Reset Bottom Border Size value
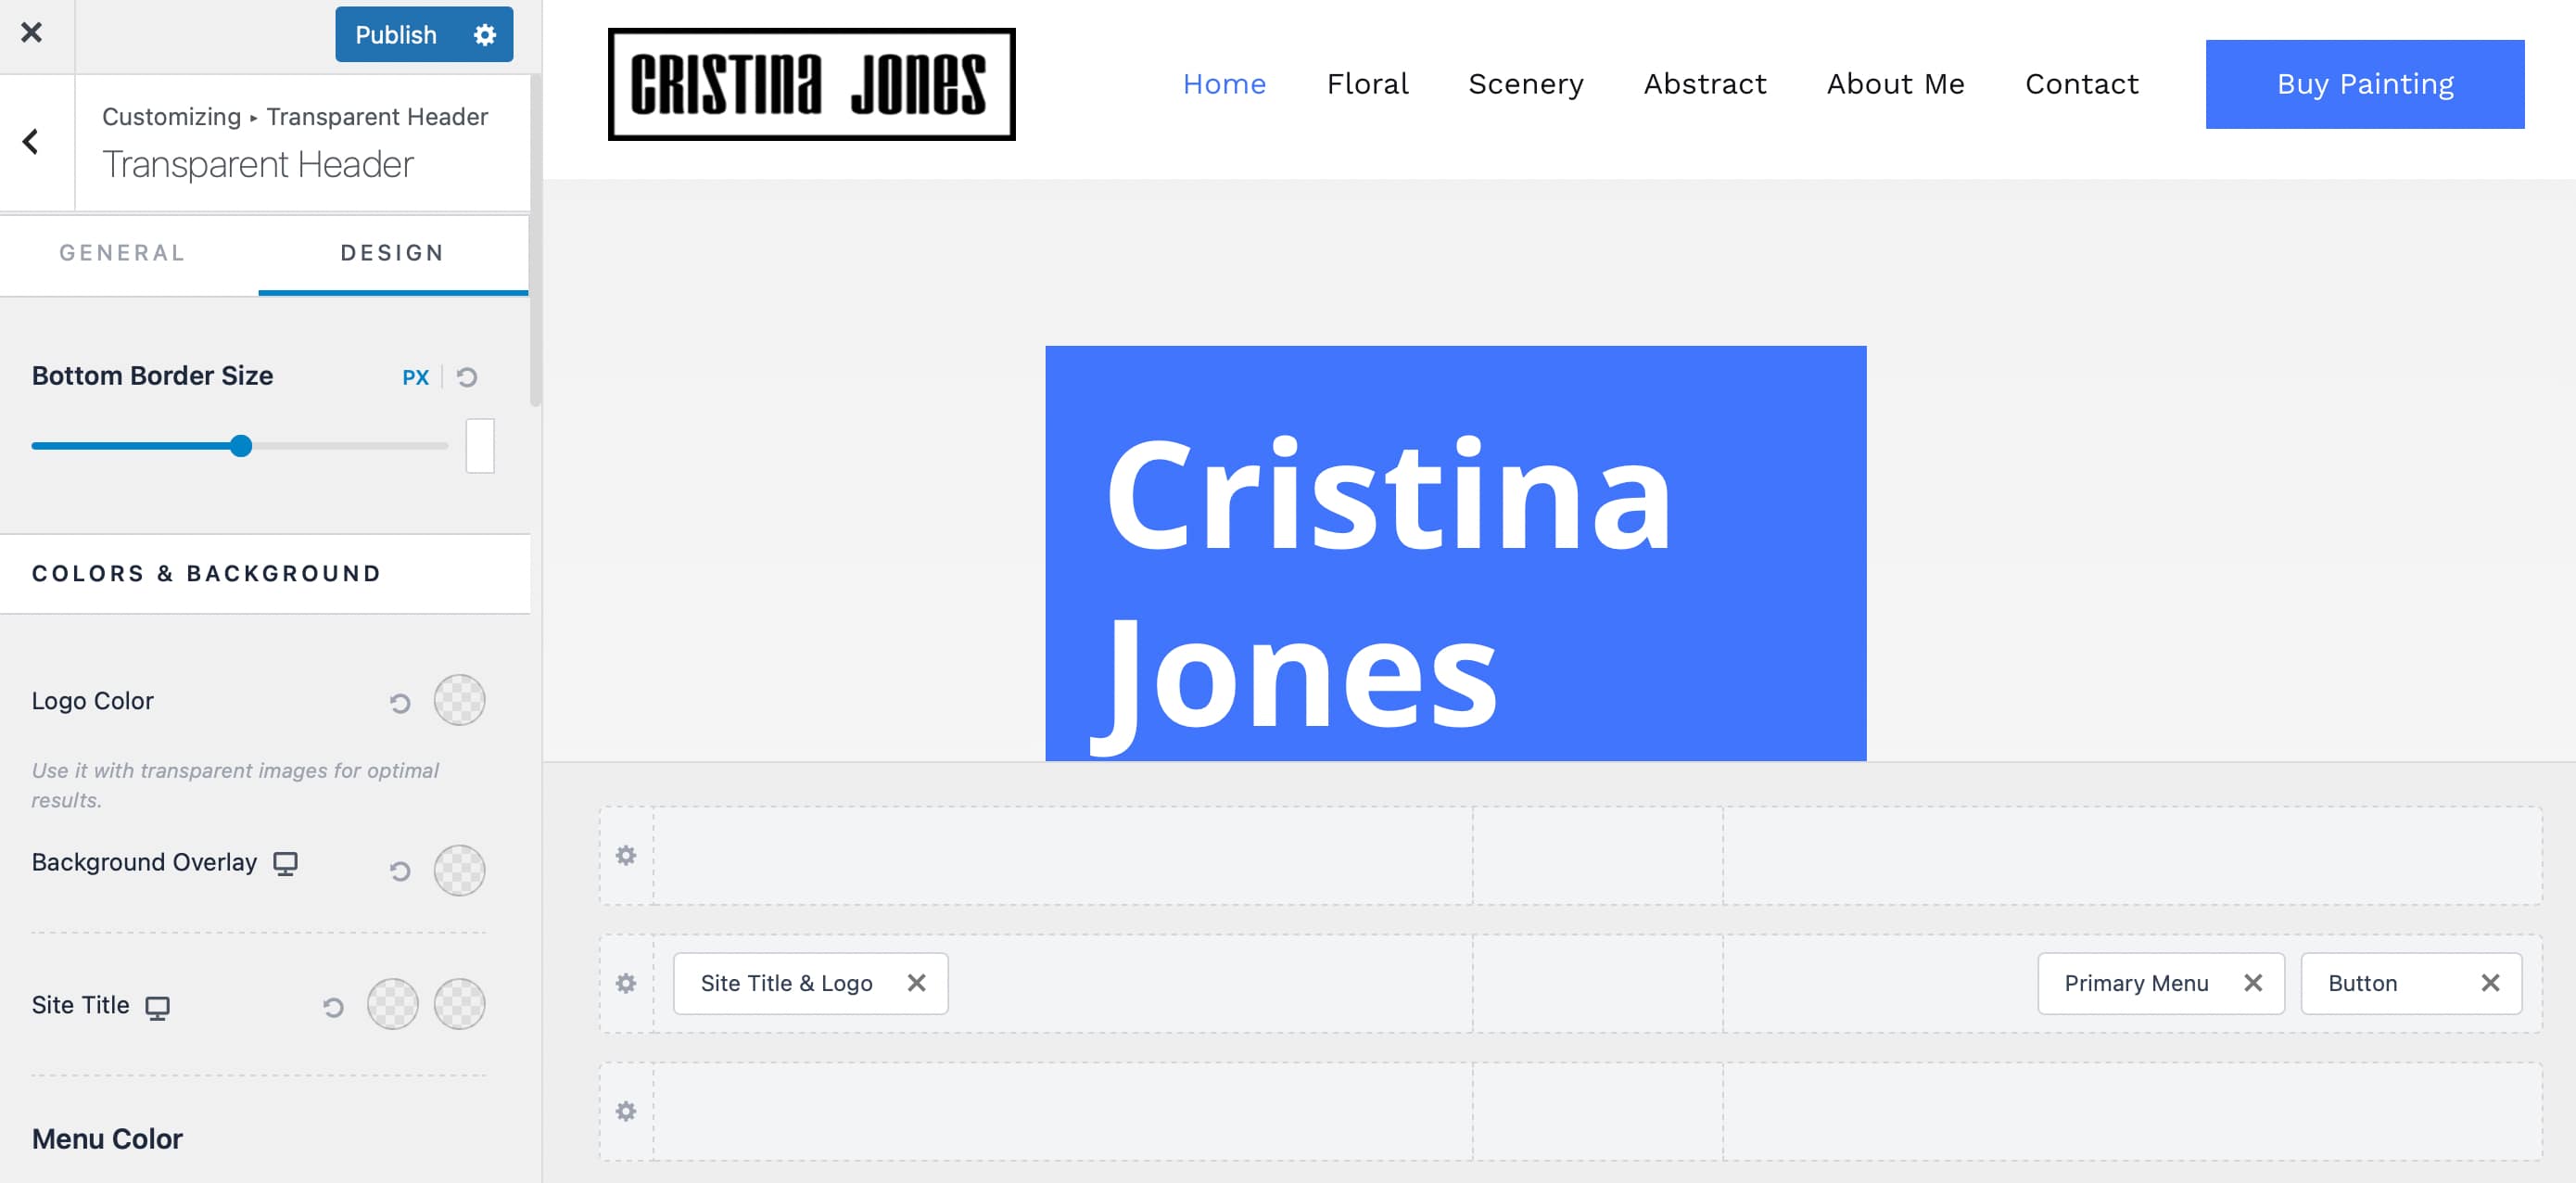Viewport: 2576px width, 1183px height. coord(467,377)
